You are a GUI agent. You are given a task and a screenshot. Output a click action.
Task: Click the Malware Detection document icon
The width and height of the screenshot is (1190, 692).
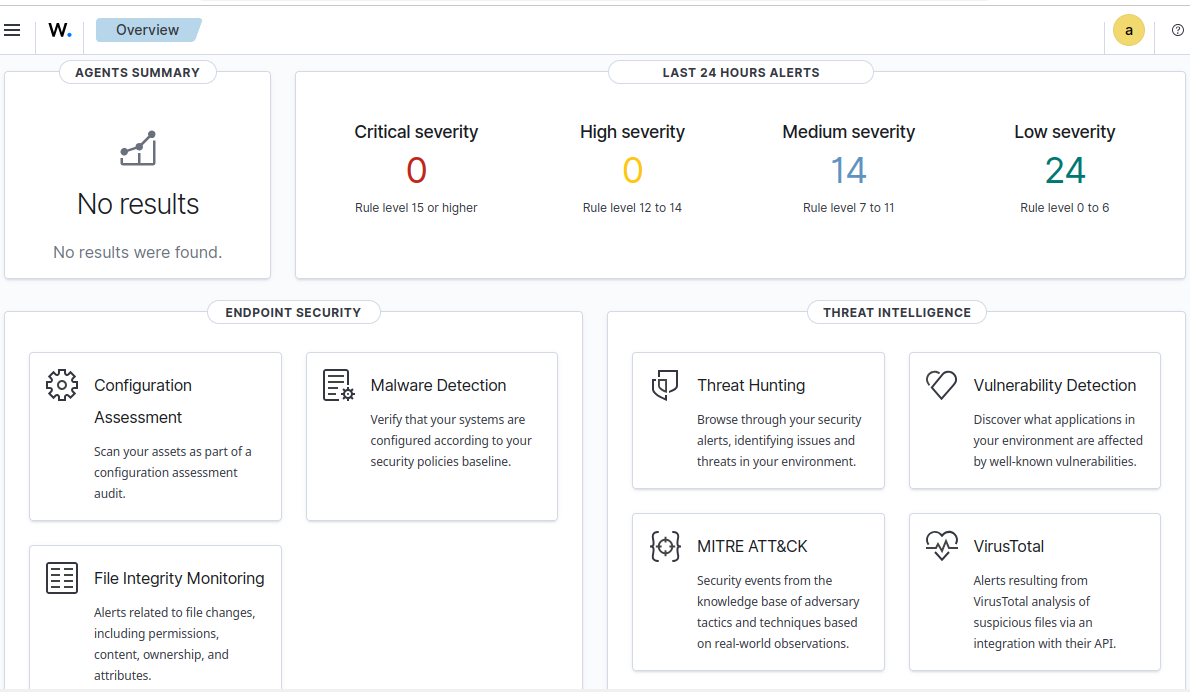pos(338,385)
